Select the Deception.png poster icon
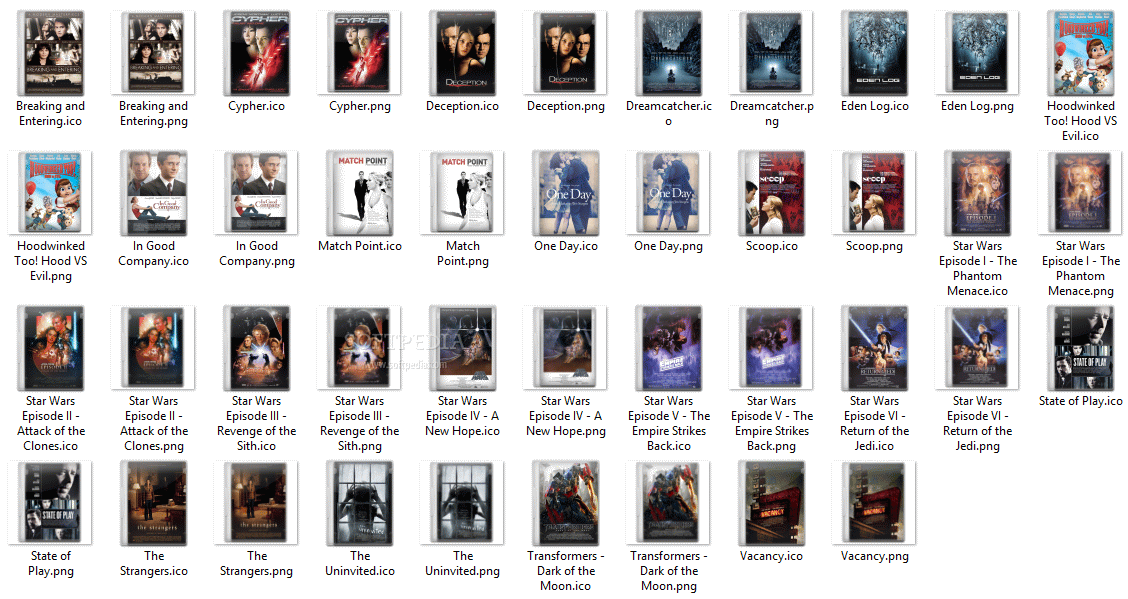 click(565, 52)
